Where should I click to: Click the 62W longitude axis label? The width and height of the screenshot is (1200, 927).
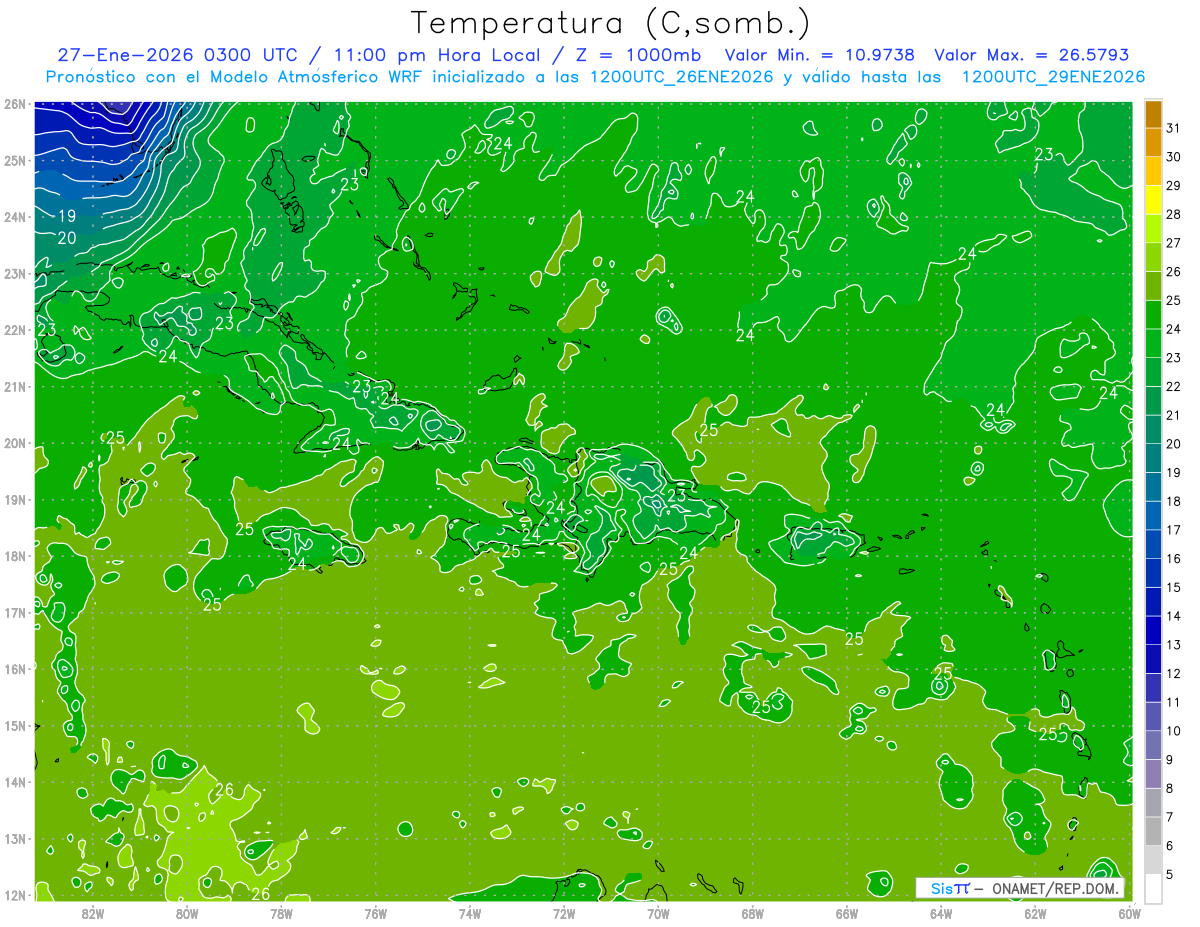(1036, 912)
